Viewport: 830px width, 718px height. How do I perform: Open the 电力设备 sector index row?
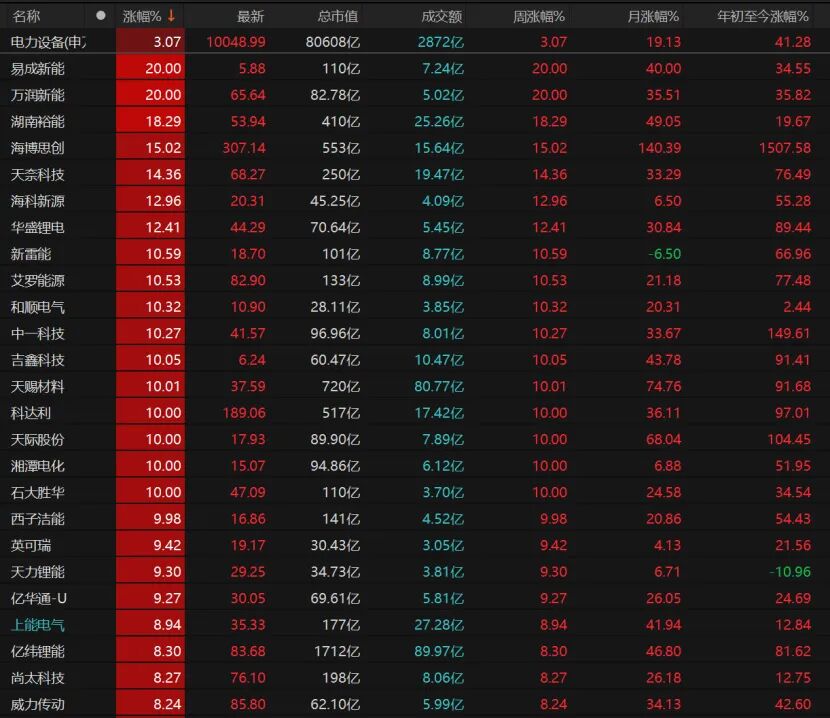tap(48, 42)
